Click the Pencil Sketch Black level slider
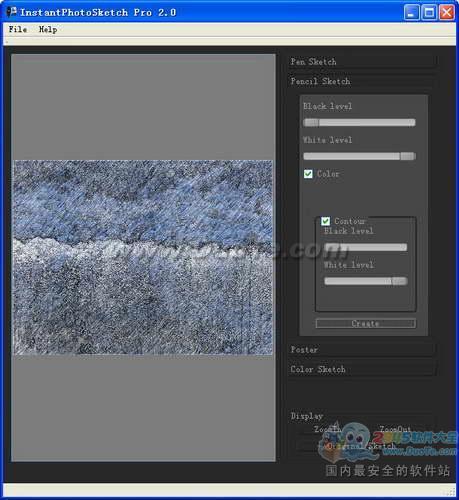The image size is (459, 500). click(359, 123)
